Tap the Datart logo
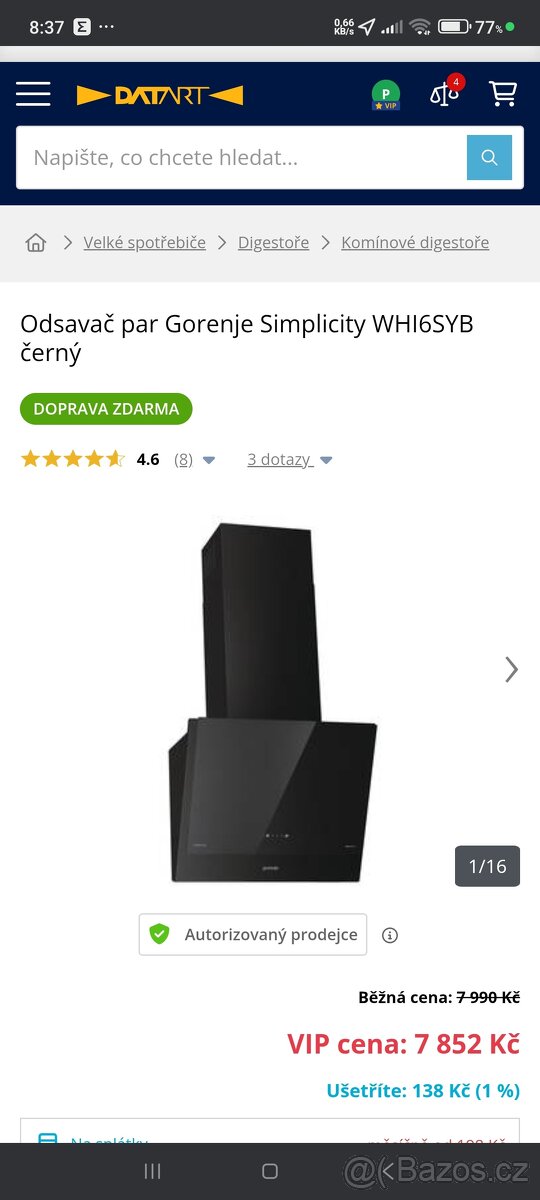The image size is (540, 1200). (160, 95)
